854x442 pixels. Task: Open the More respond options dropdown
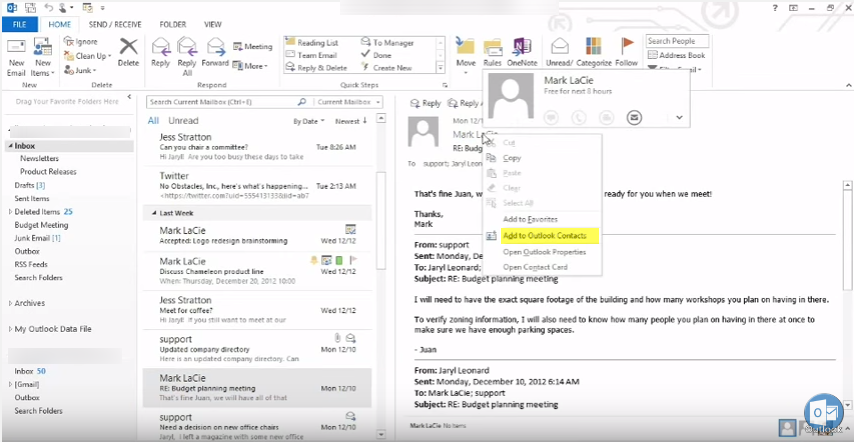pos(250,66)
